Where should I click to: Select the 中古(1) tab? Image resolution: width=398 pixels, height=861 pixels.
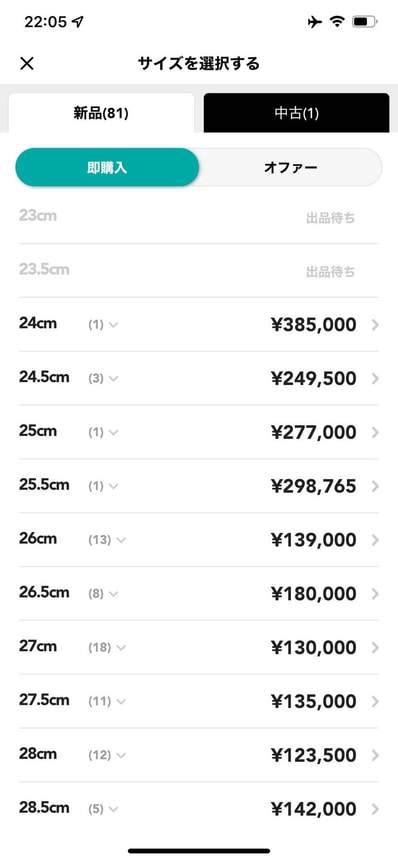coord(296,113)
